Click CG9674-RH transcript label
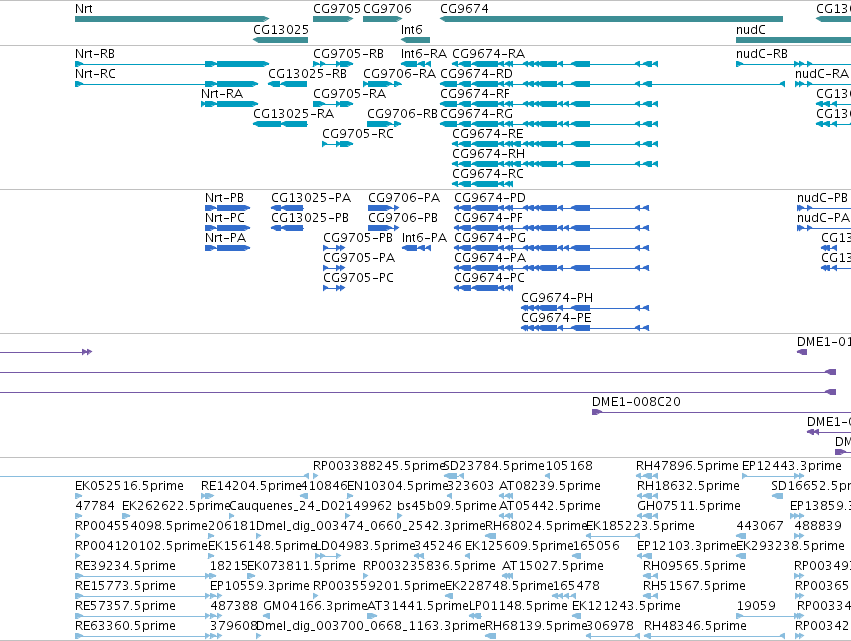This screenshot has height=641, width=851. [x=488, y=154]
